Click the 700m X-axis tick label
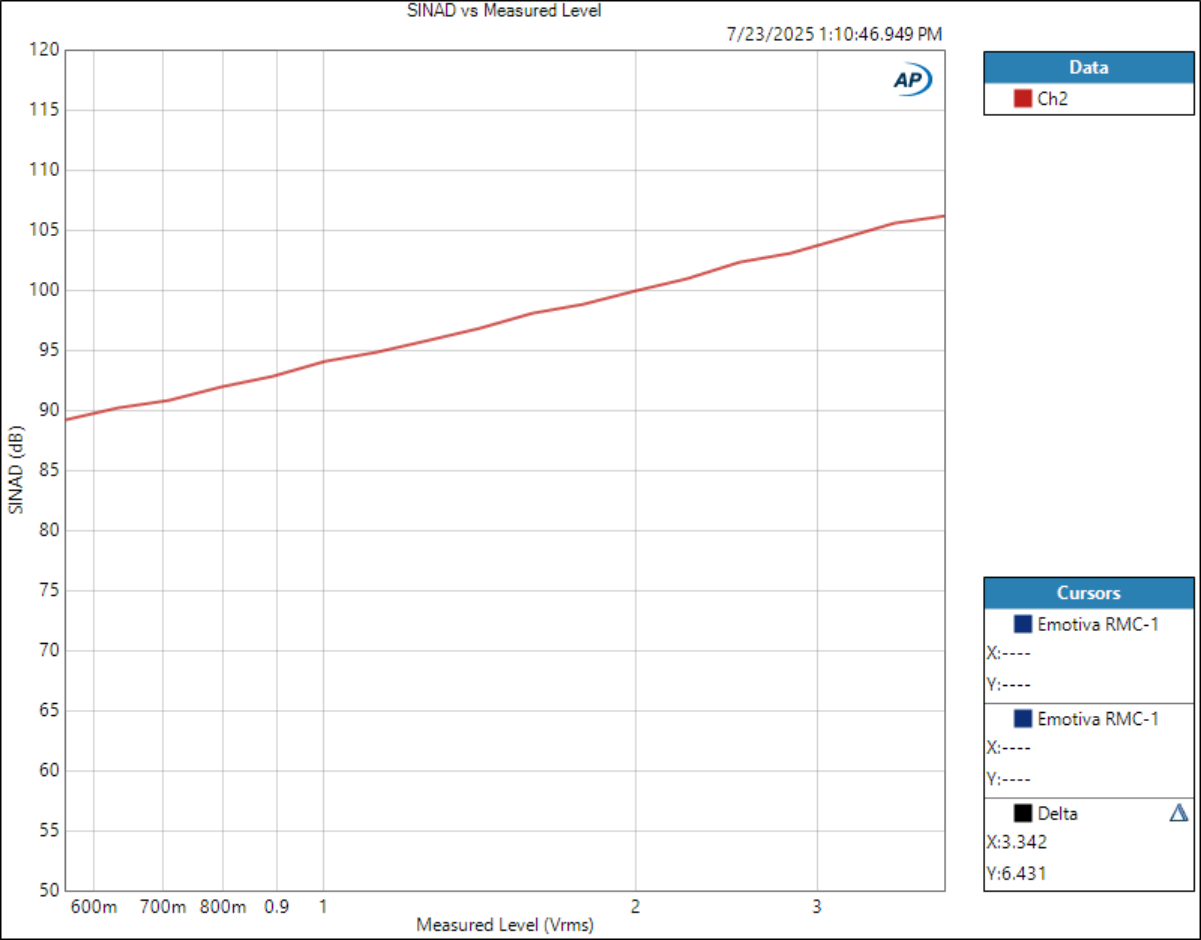The image size is (1201, 940). 163,907
